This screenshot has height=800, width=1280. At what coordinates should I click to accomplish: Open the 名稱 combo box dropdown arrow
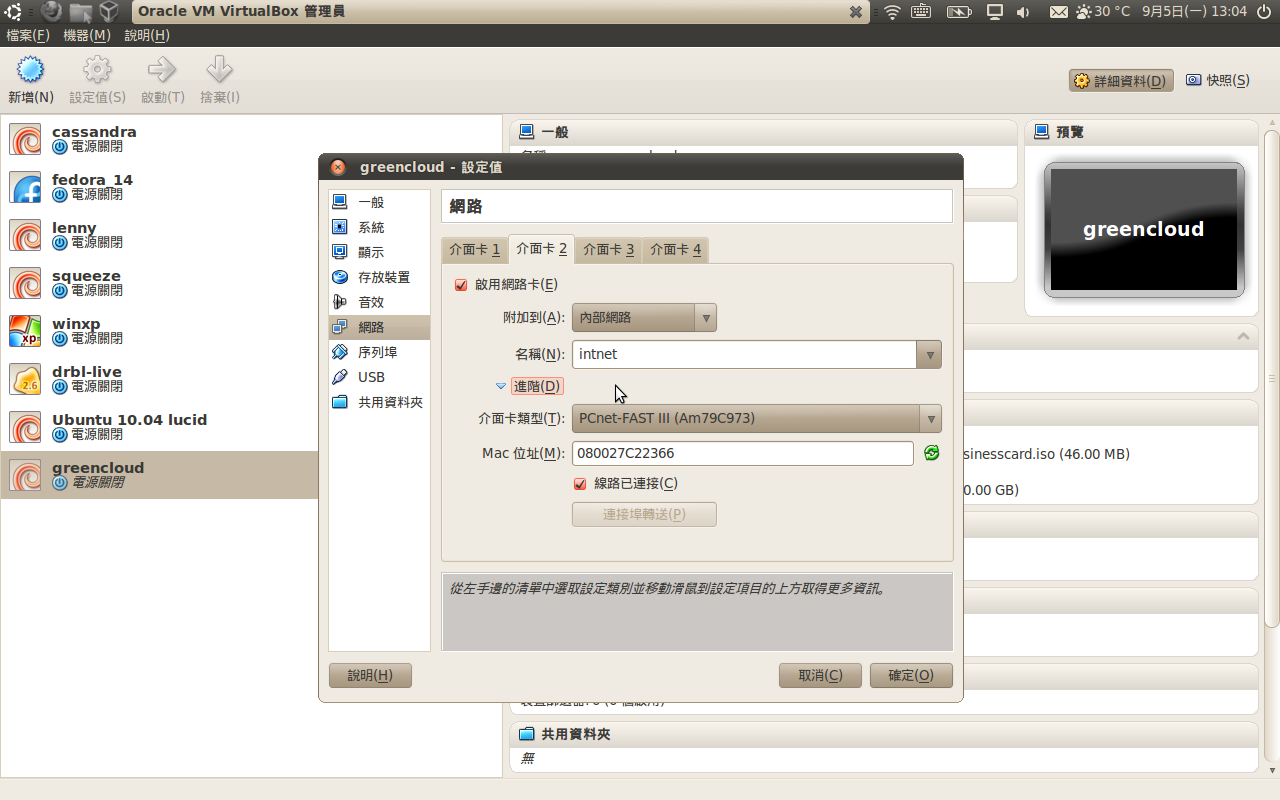click(929, 354)
